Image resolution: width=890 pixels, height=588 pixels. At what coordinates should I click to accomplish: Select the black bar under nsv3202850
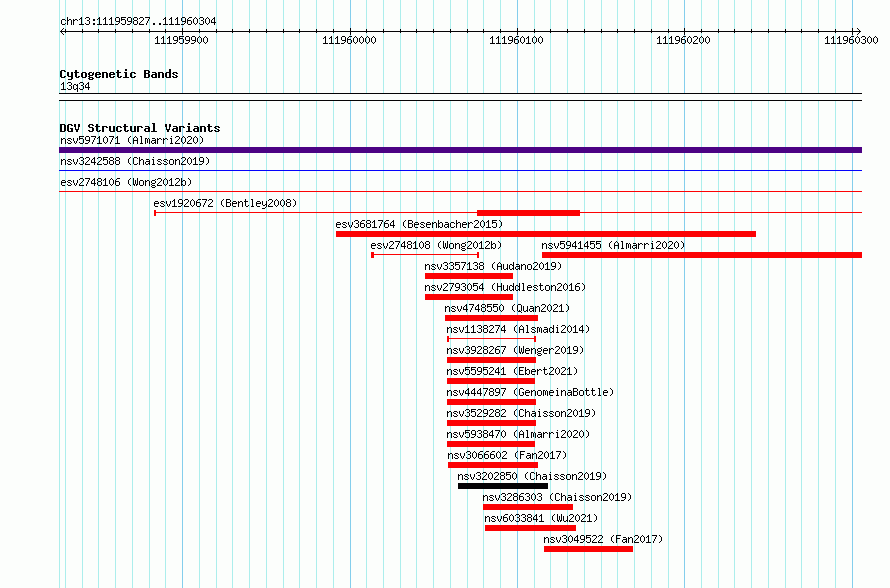503,486
